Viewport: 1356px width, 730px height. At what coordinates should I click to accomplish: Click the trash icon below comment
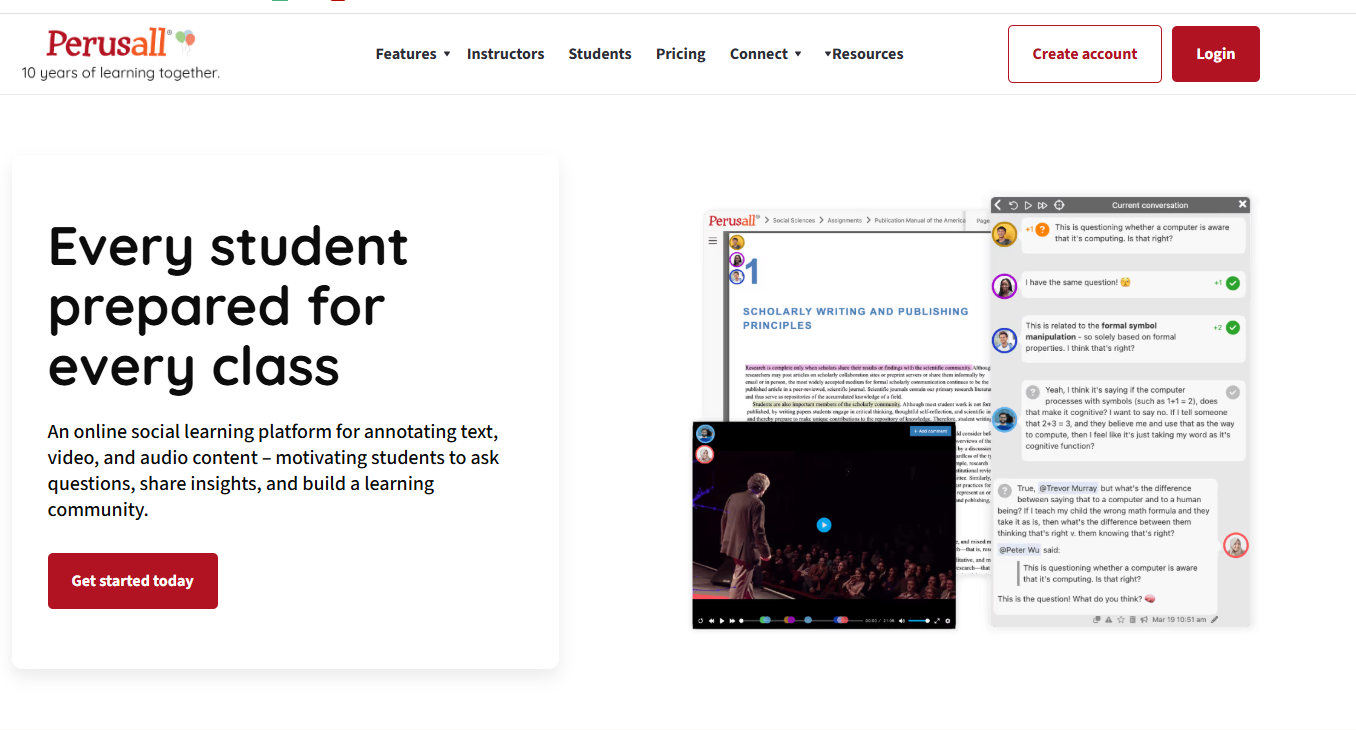click(x=1132, y=620)
